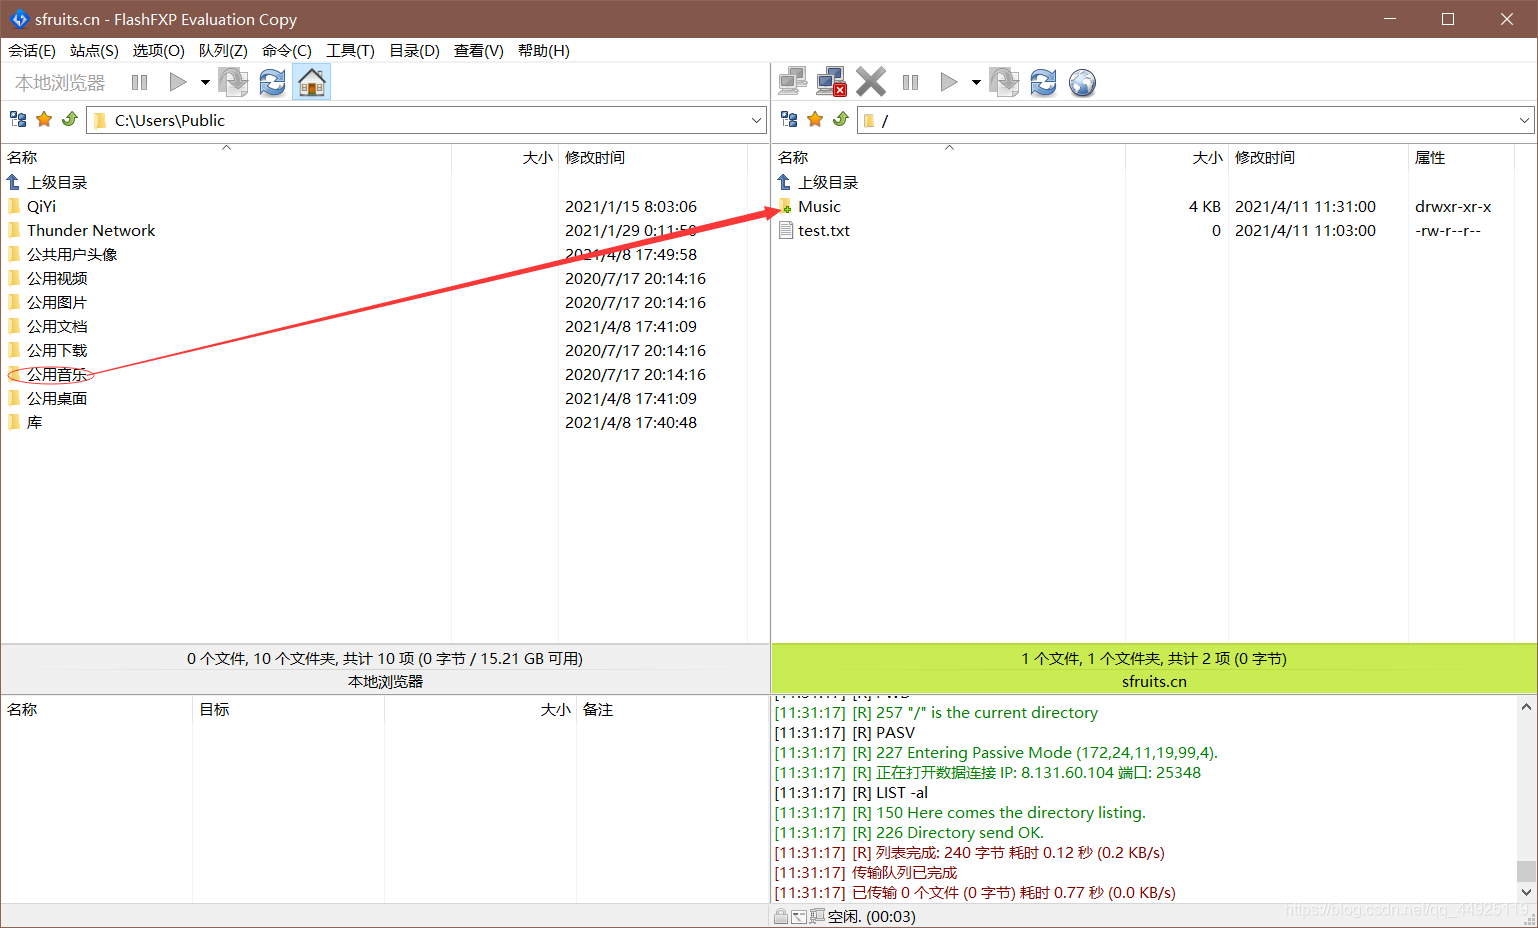Click the log scrollbar down arrow

pos(1526,892)
